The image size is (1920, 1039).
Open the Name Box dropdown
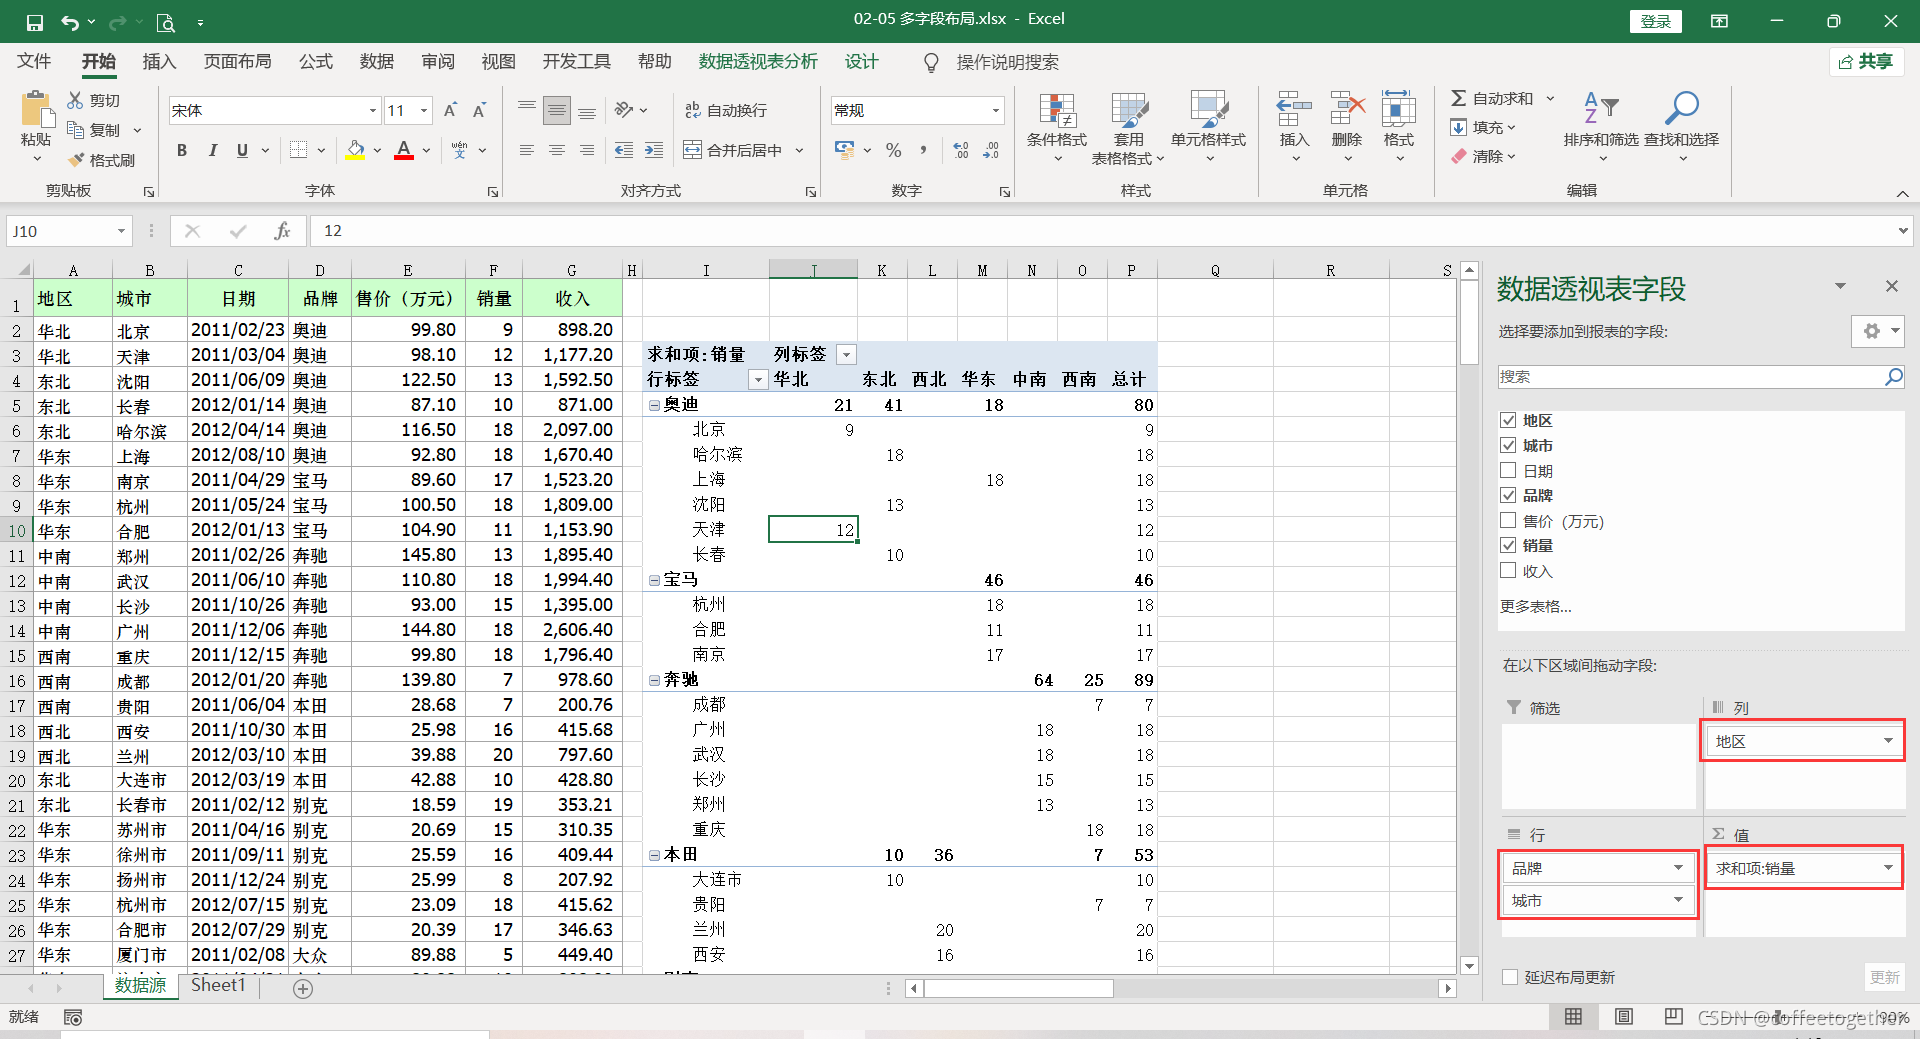[121, 231]
